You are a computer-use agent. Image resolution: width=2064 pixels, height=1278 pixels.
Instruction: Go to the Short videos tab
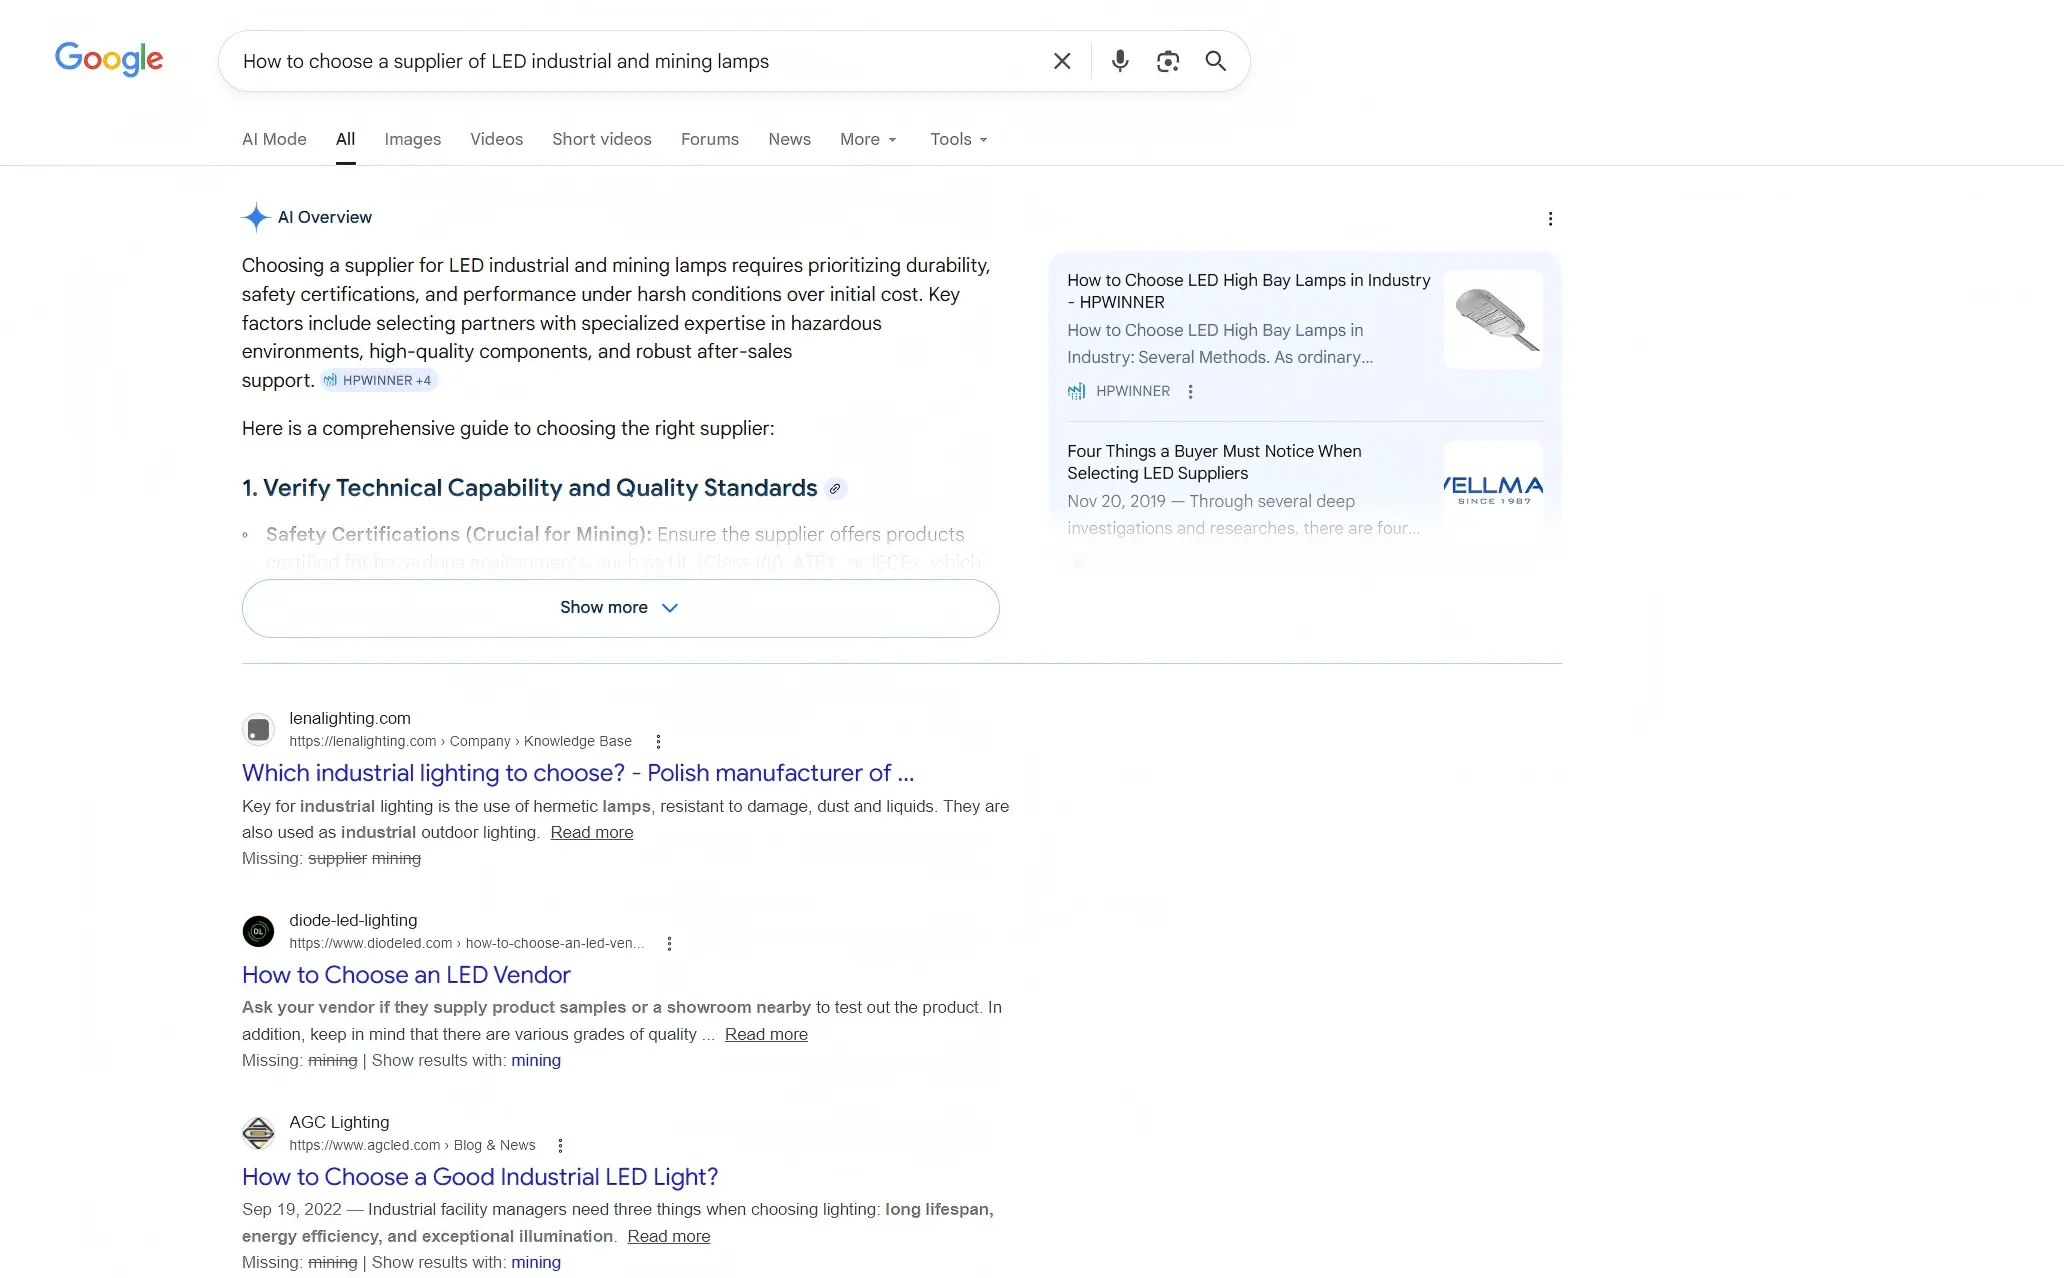602,139
